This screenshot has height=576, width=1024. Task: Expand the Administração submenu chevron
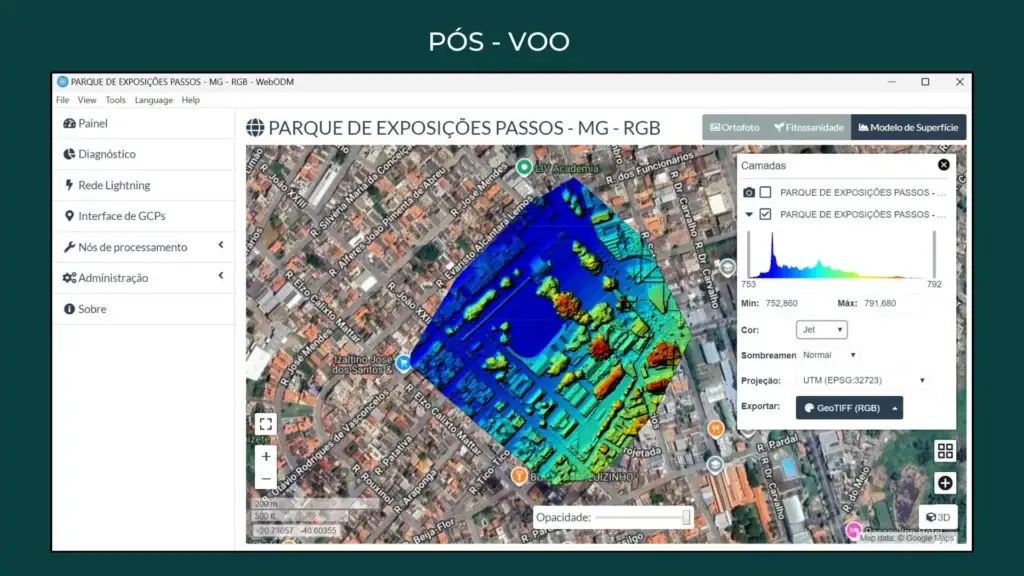(221, 276)
